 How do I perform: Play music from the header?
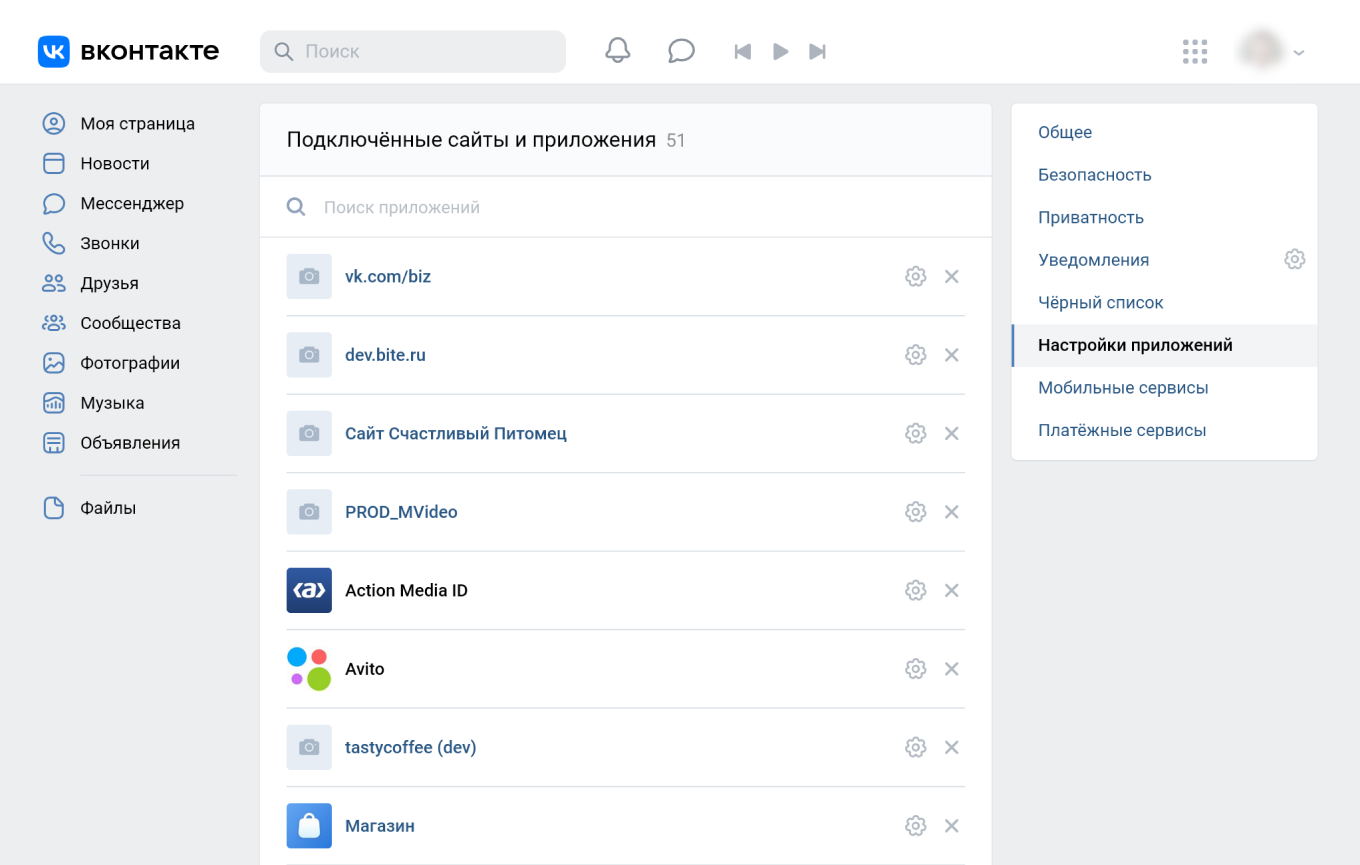click(781, 51)
